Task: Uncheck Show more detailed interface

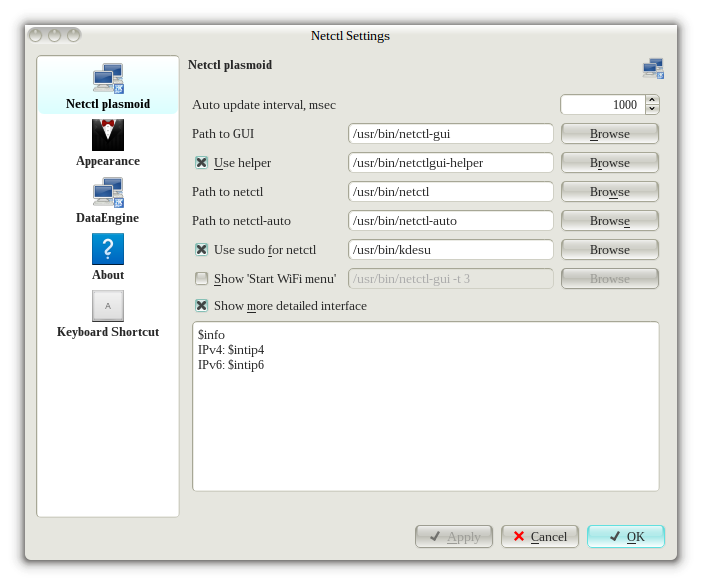Action: pyautogui.click(x=201, y=306)
